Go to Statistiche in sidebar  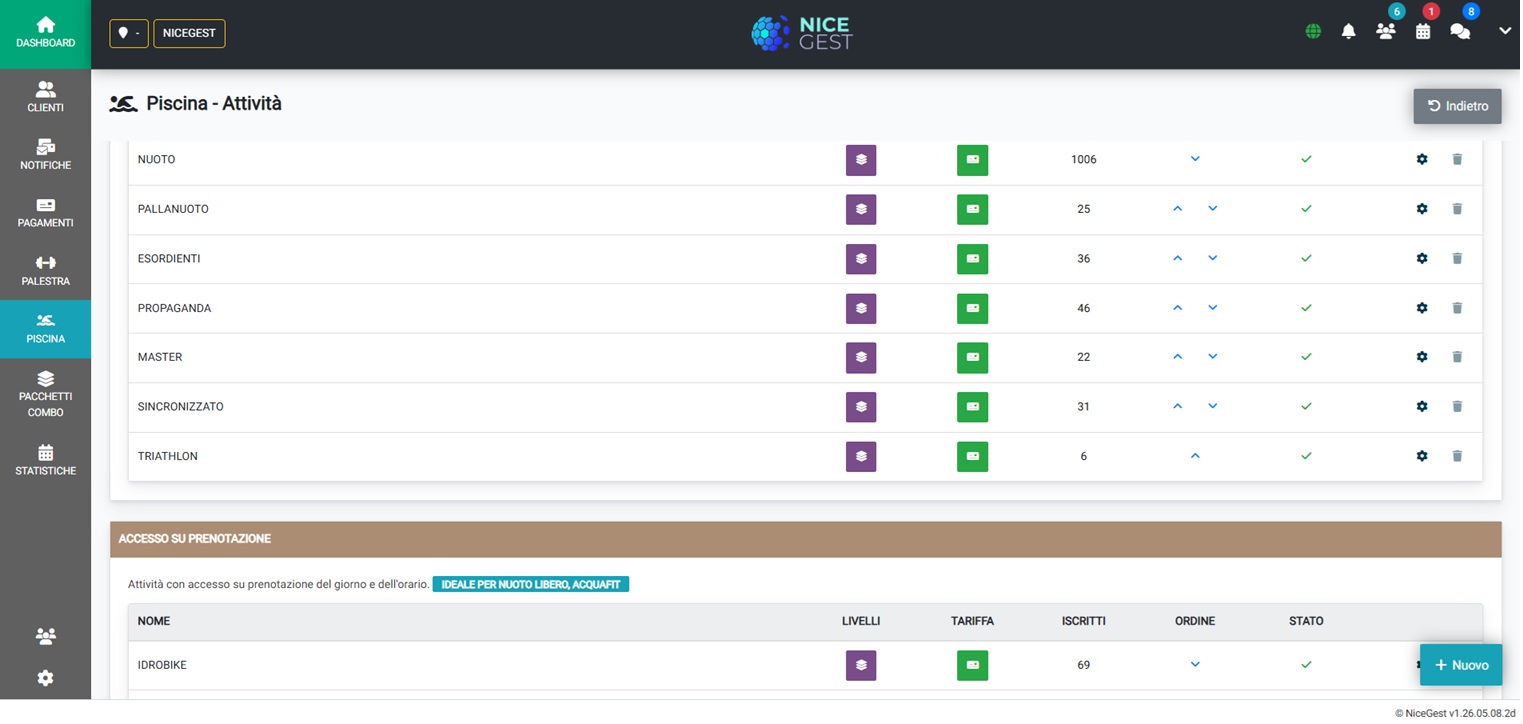(x=45, y=460)
